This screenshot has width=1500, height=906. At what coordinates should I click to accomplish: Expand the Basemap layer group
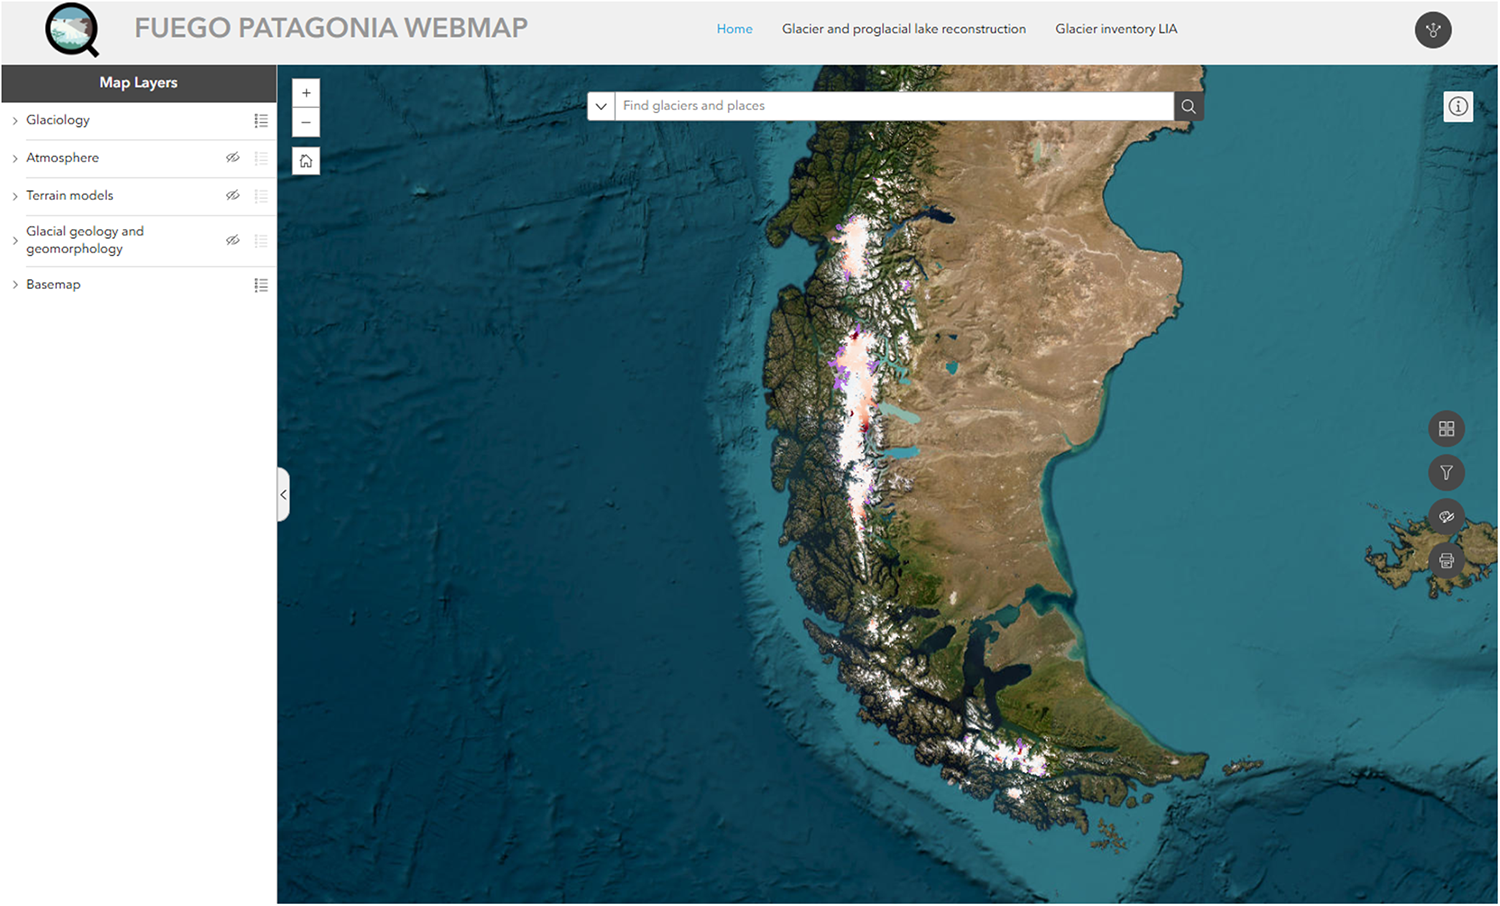pos(15,285)
